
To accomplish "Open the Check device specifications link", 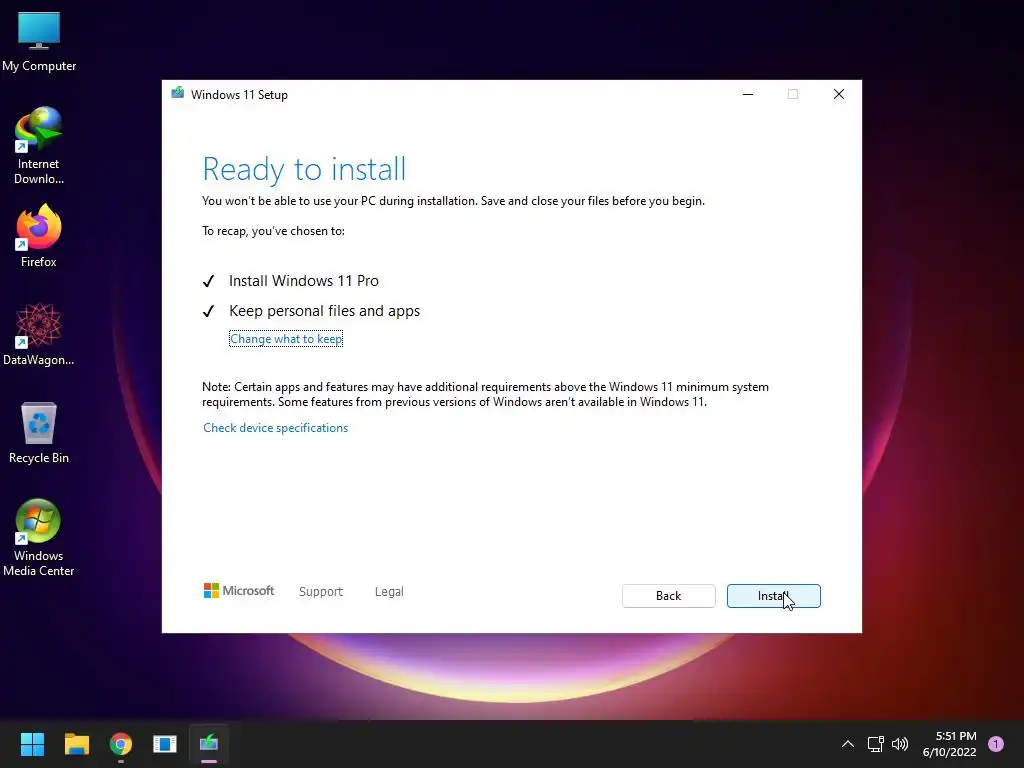I will point(276,428).
